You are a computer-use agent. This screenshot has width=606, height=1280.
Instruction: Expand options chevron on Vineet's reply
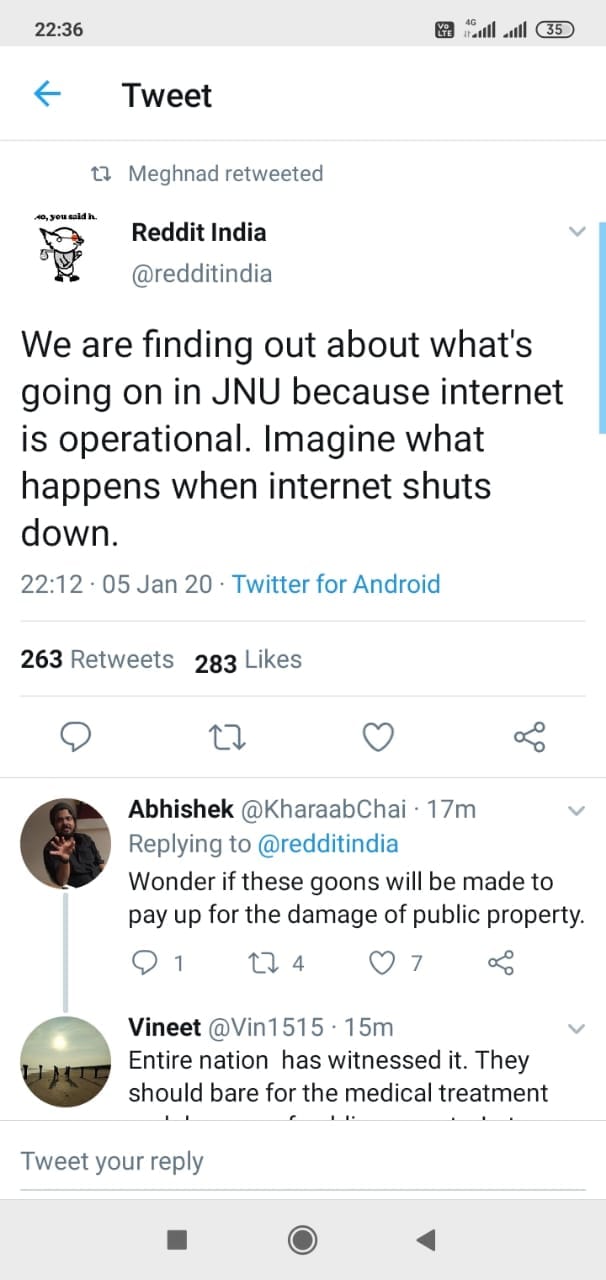click(x=577, y=1028)
